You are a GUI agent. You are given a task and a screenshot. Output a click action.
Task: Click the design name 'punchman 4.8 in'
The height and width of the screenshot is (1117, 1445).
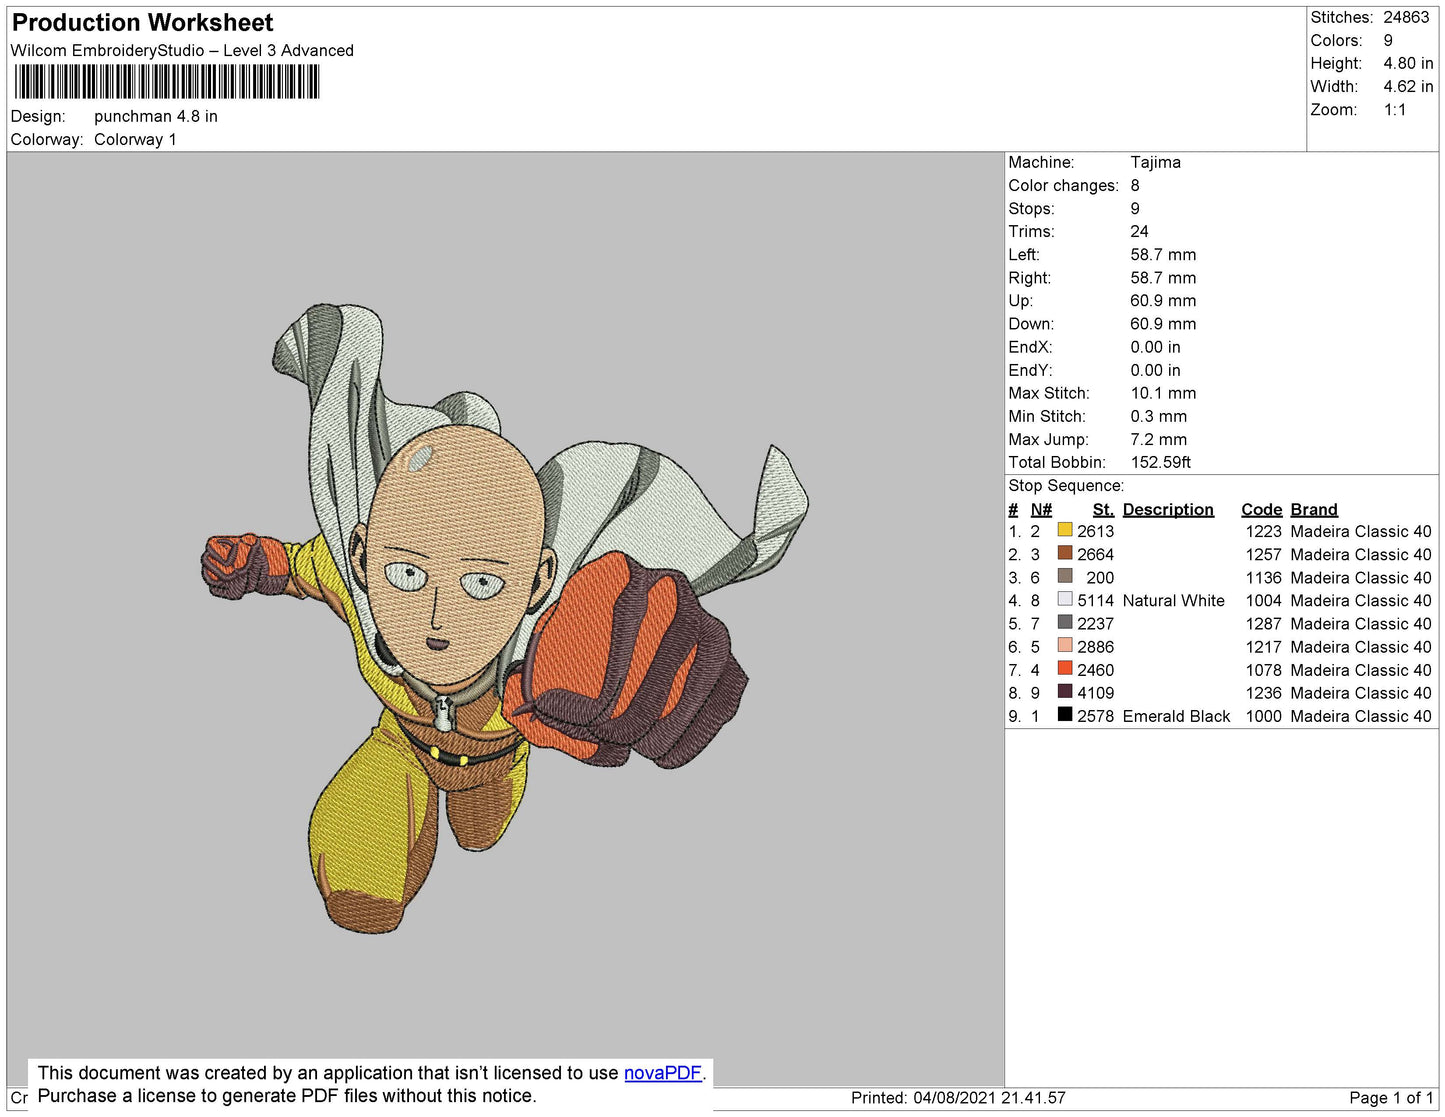click(x=156, y=116)
